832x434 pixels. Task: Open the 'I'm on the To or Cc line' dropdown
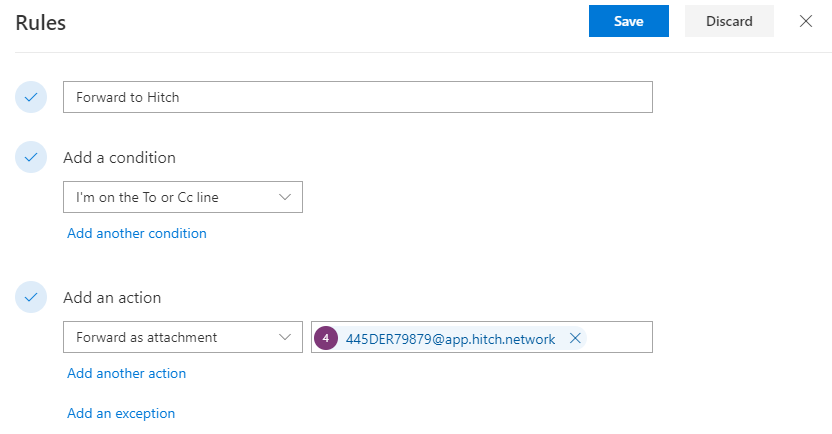(x=170, y=197)
